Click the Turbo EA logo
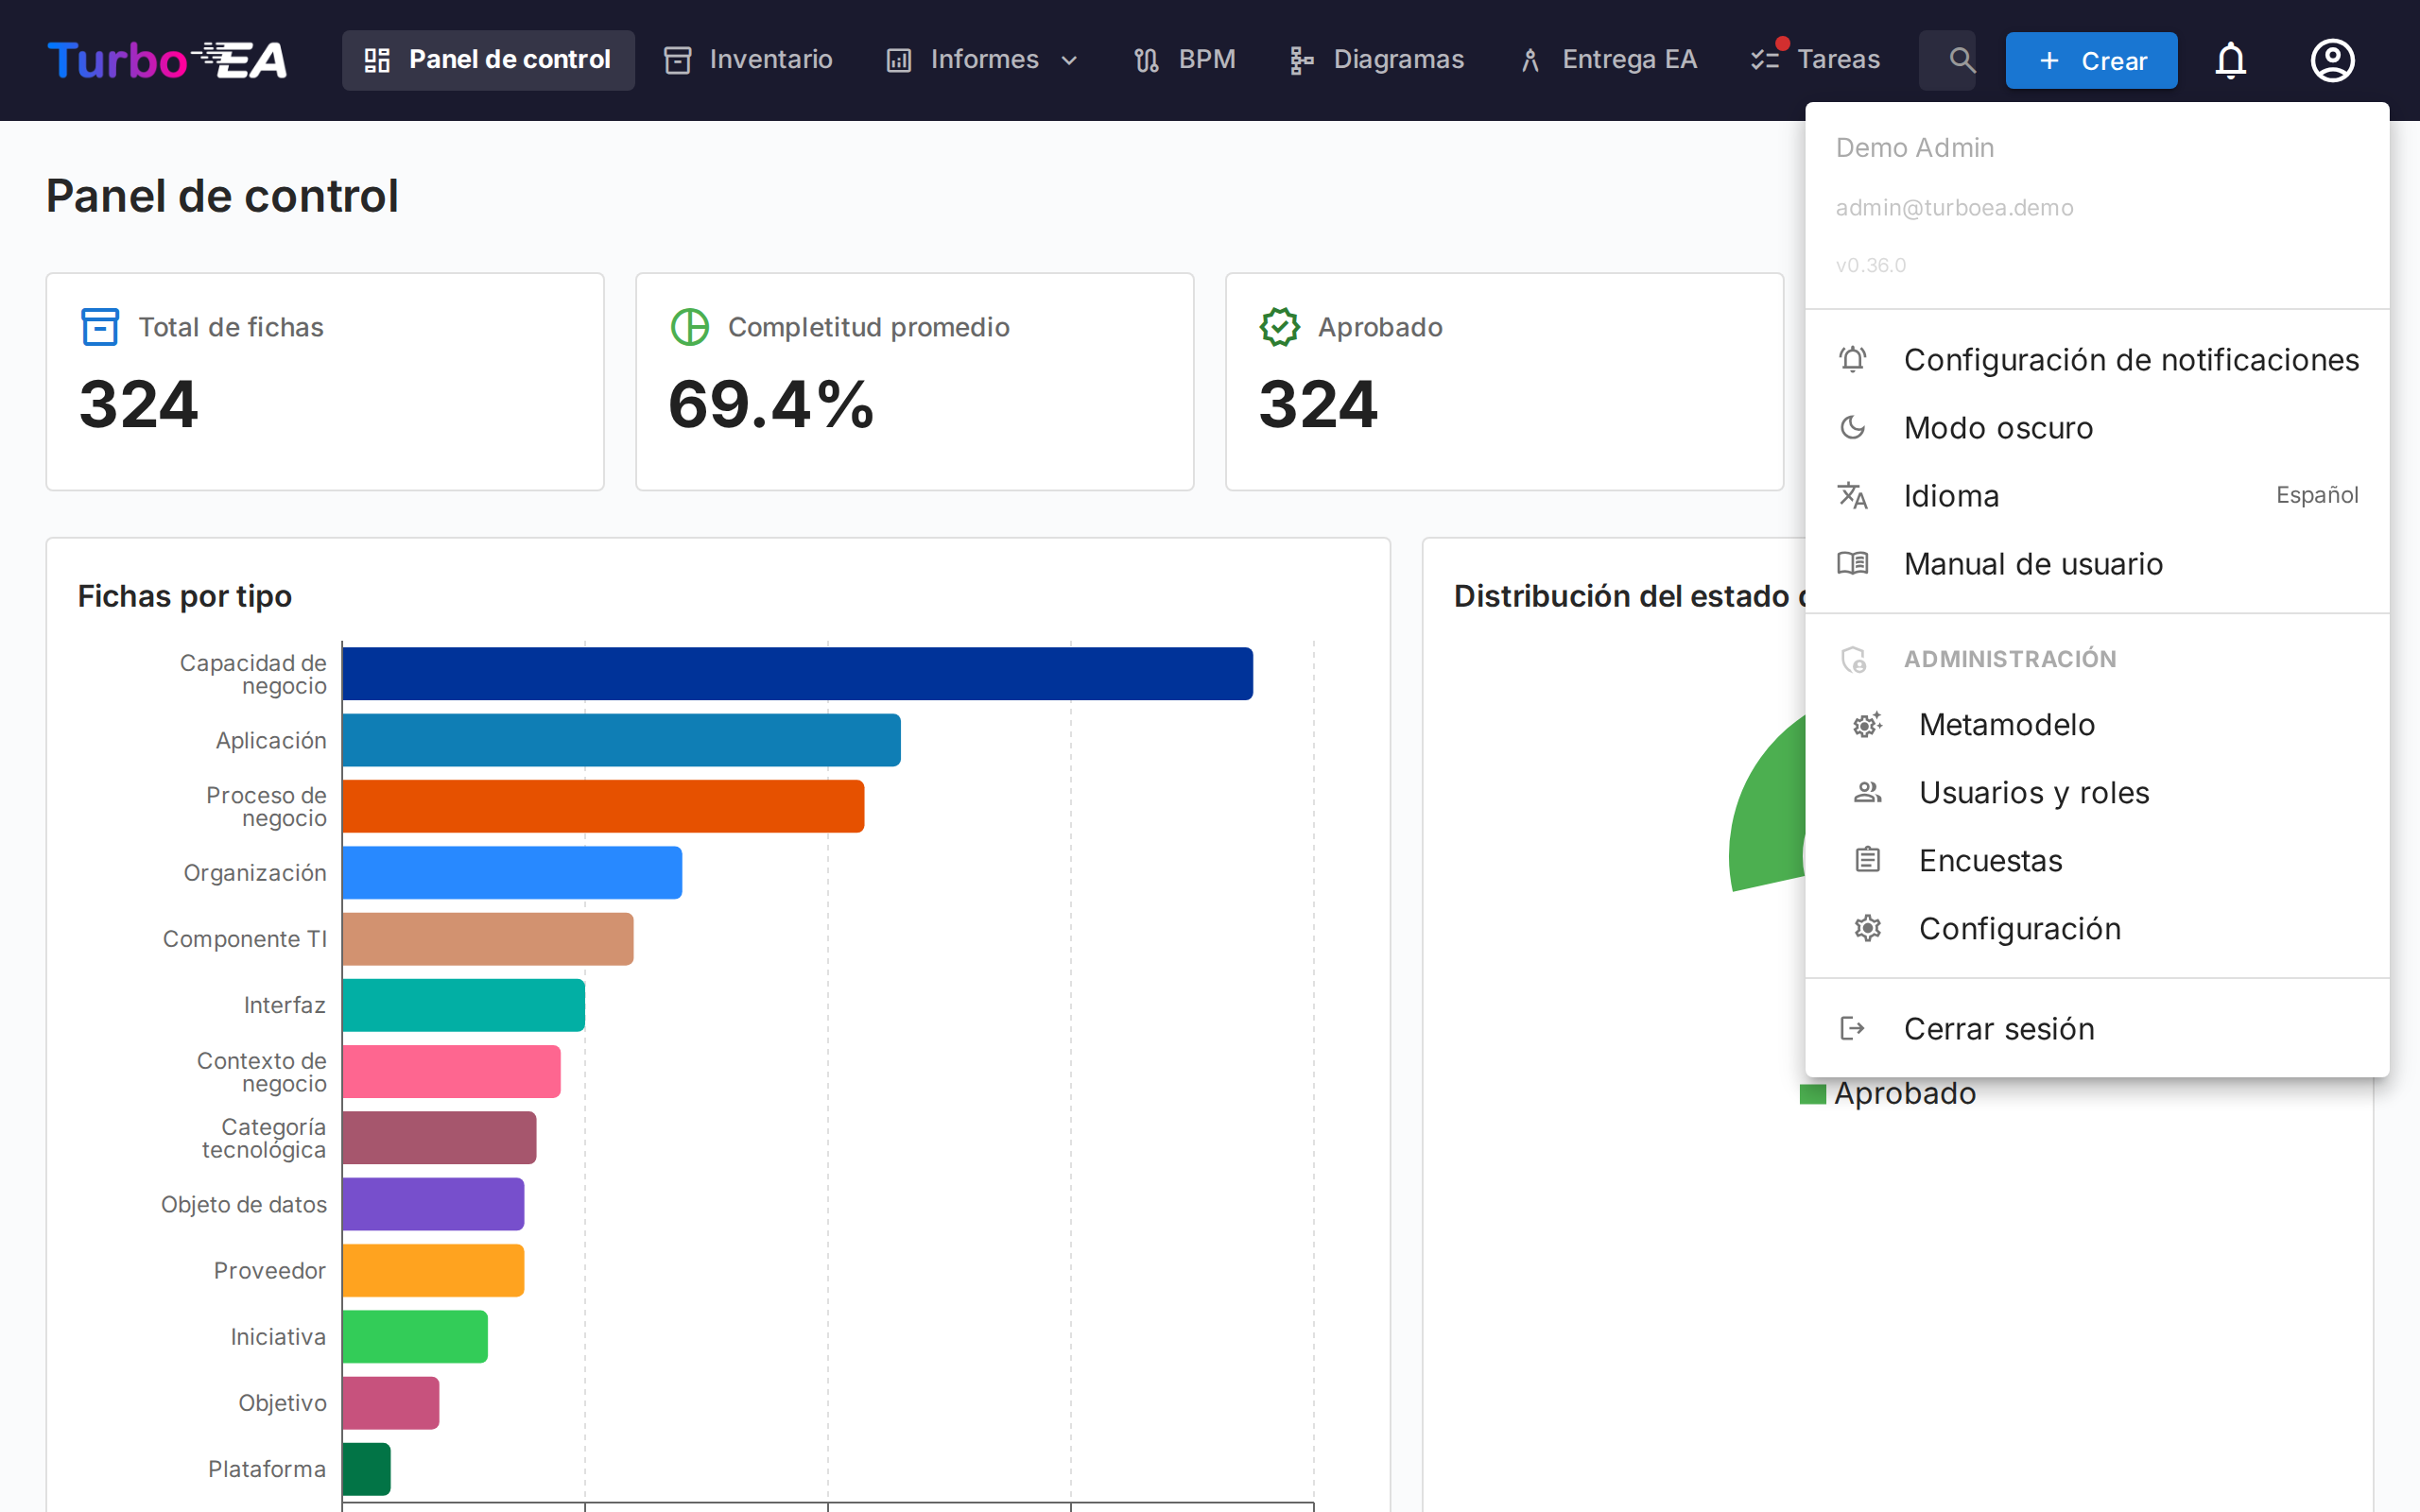Viewport: 2420px width, 1512px height. (167, 60)
